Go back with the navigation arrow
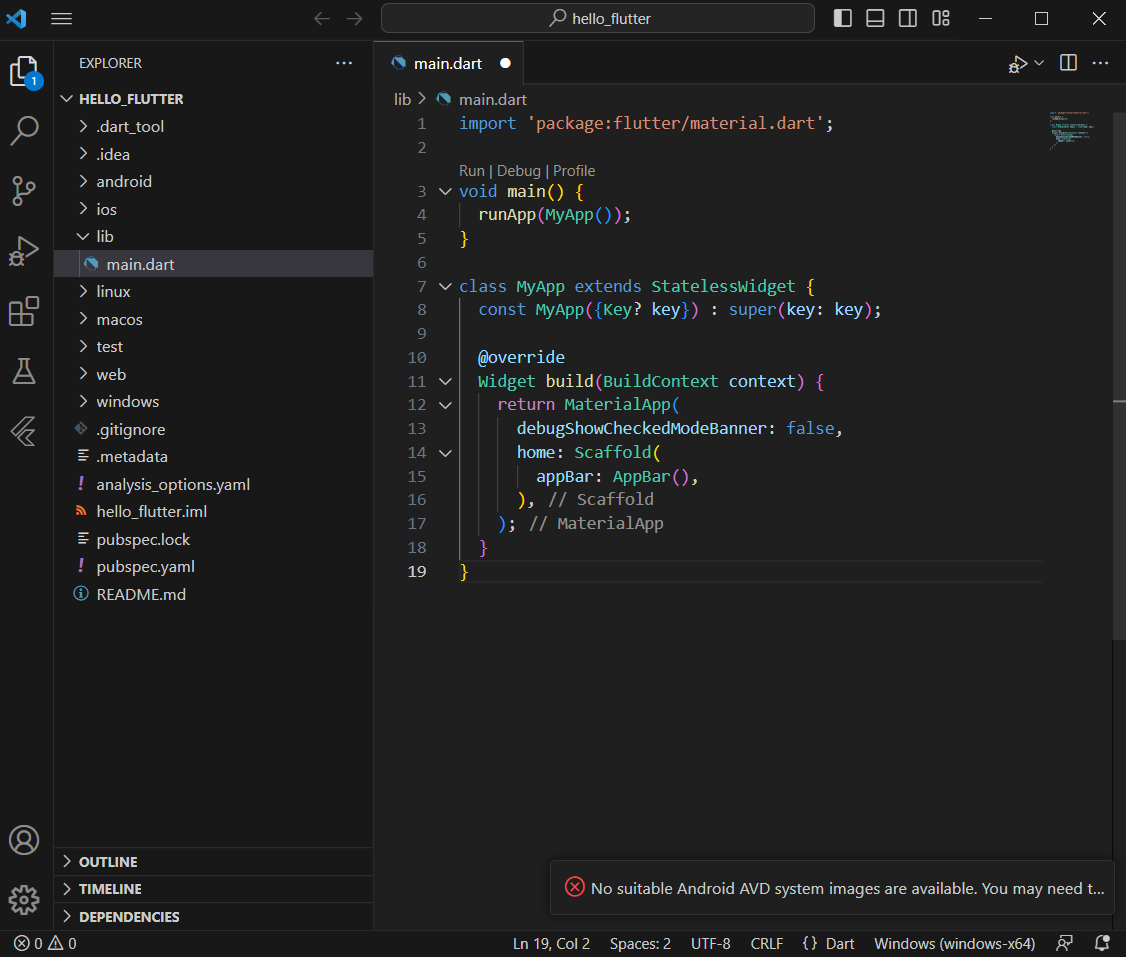The width and height of the screenshot is (1126, 957). point(322,19)
